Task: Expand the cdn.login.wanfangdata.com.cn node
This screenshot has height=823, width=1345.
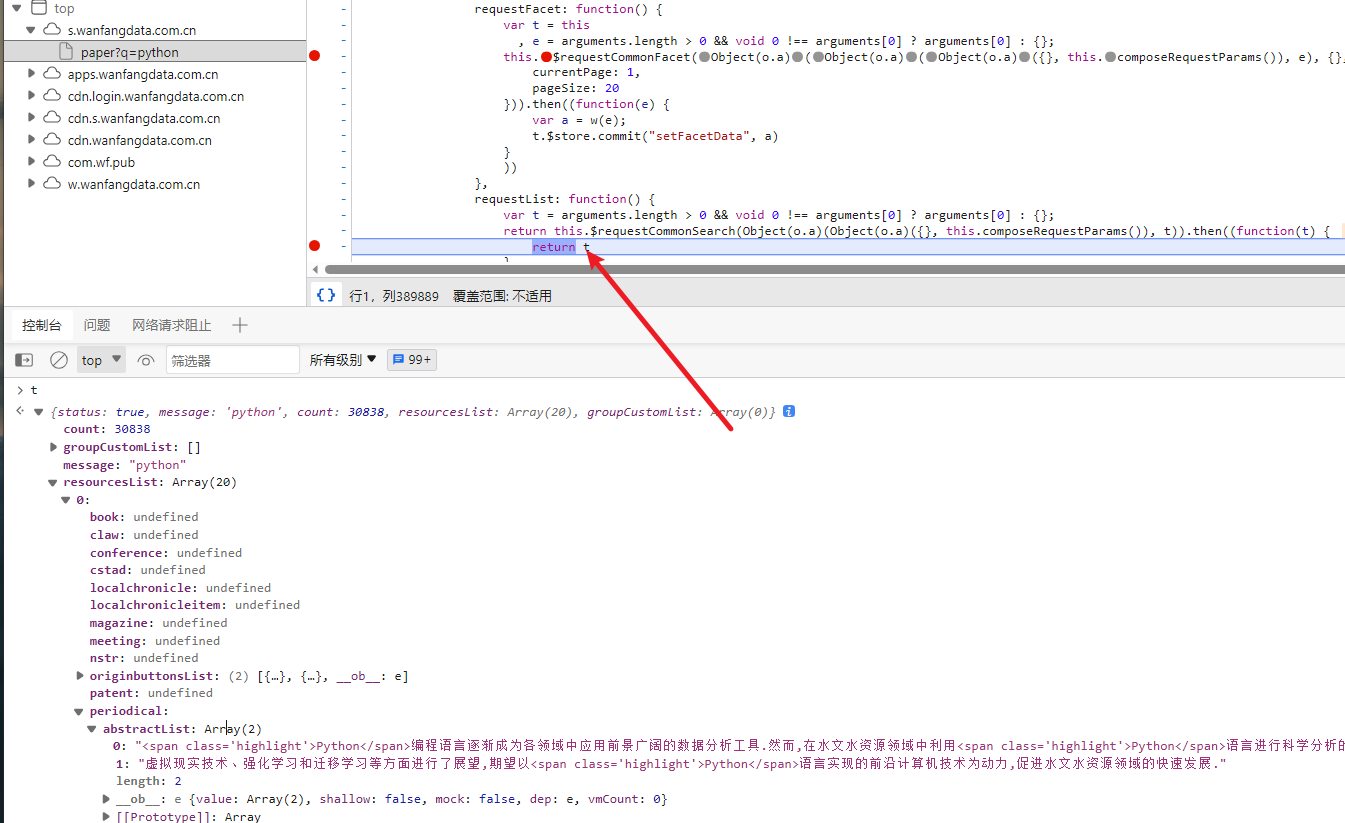Action: (x=31, y=96)
